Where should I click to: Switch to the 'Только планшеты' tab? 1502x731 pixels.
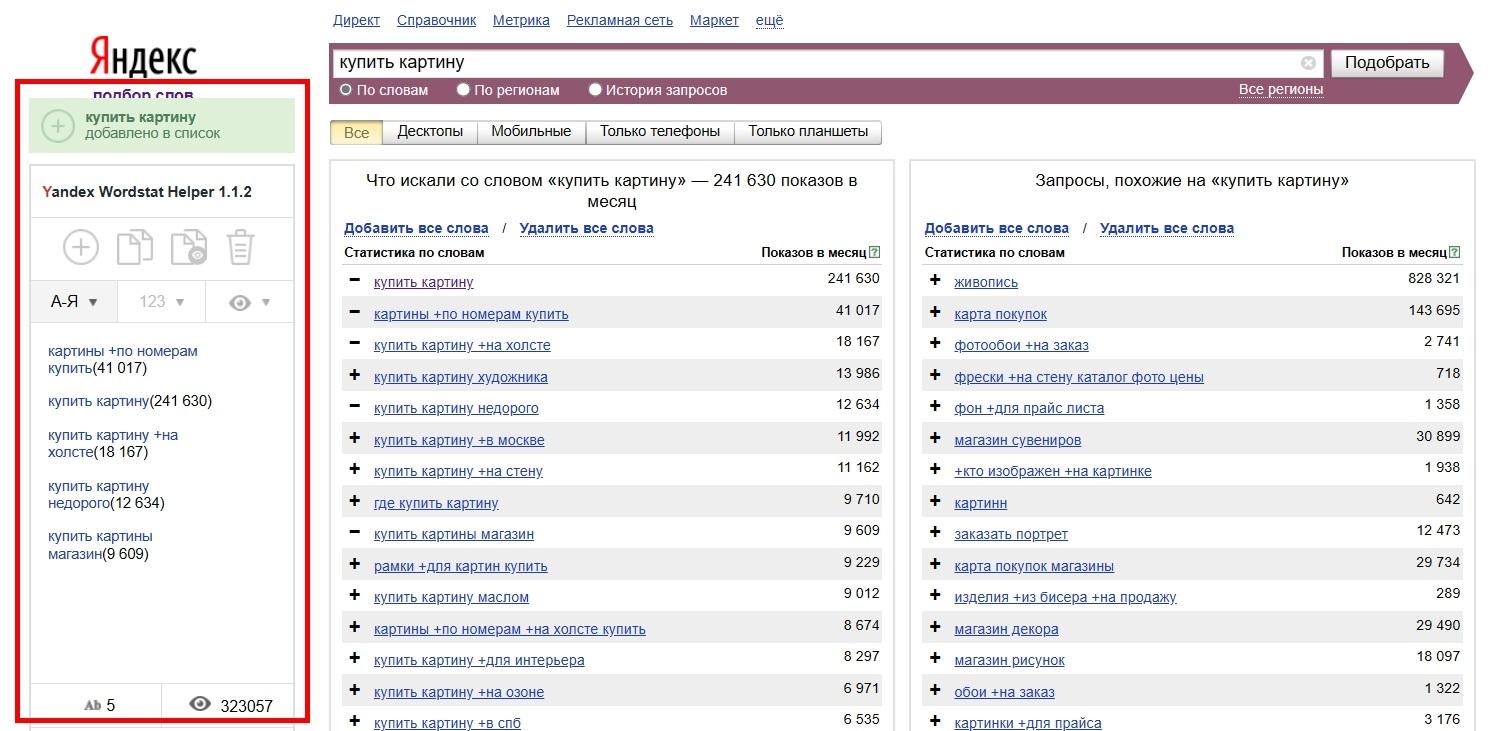(x=808, y=132)
